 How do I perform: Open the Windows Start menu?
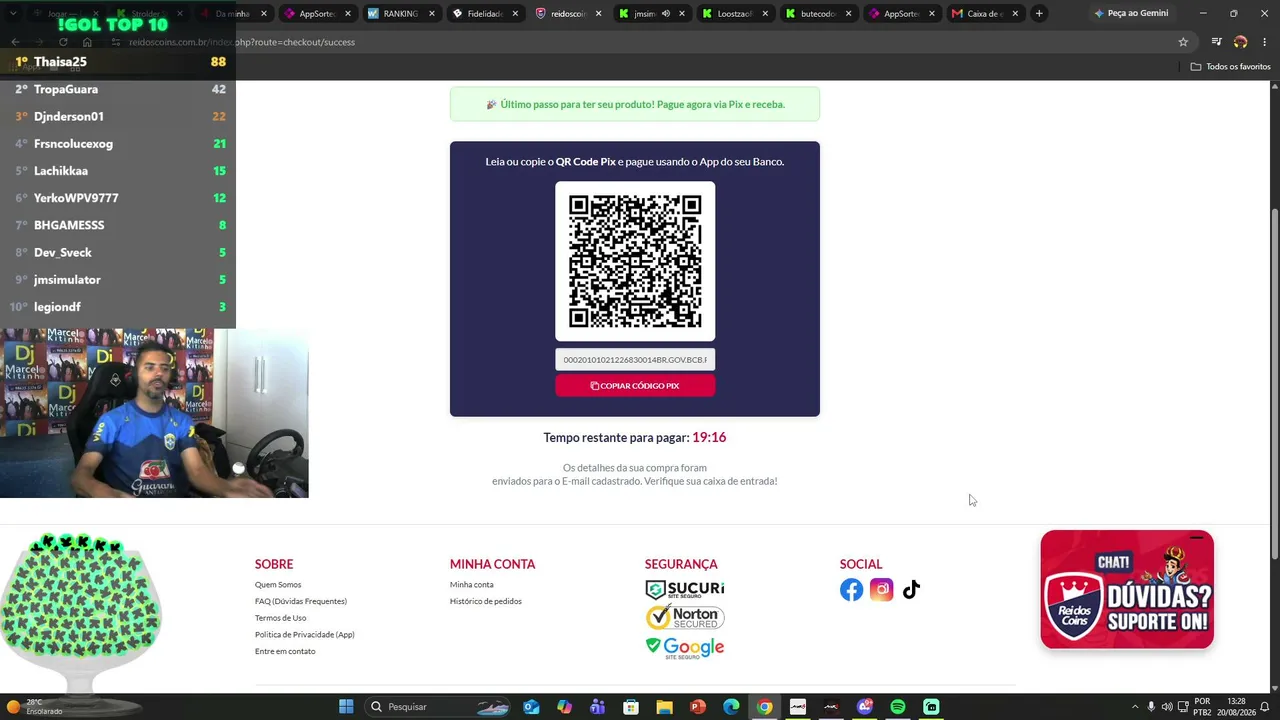[x=346, y=707]
